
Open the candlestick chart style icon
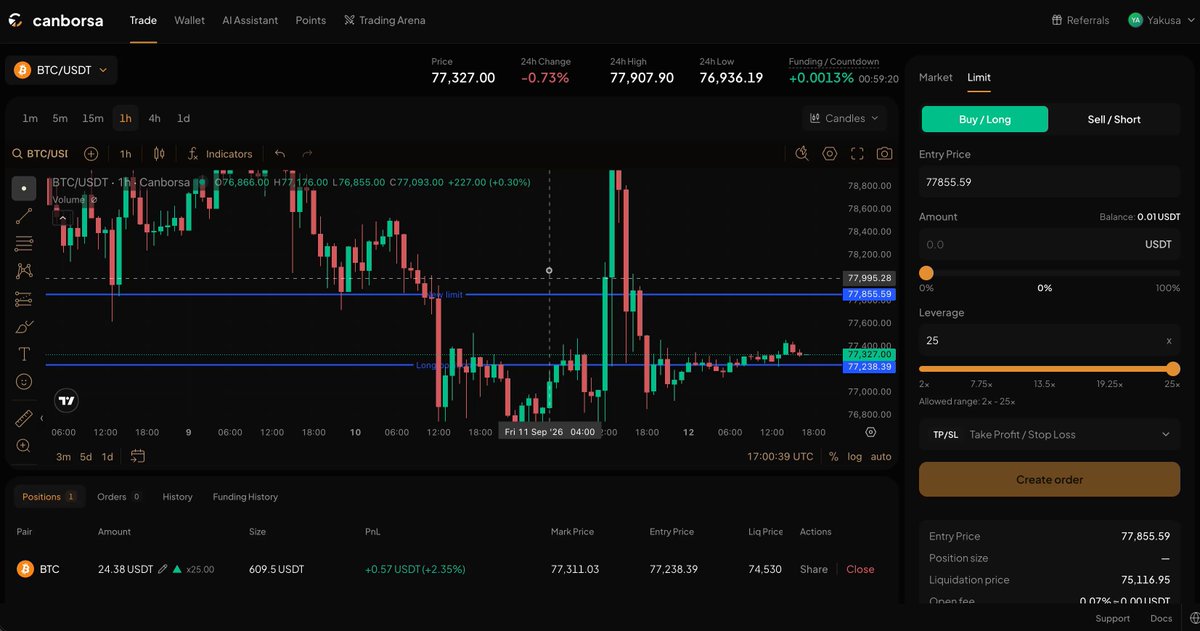159,154
